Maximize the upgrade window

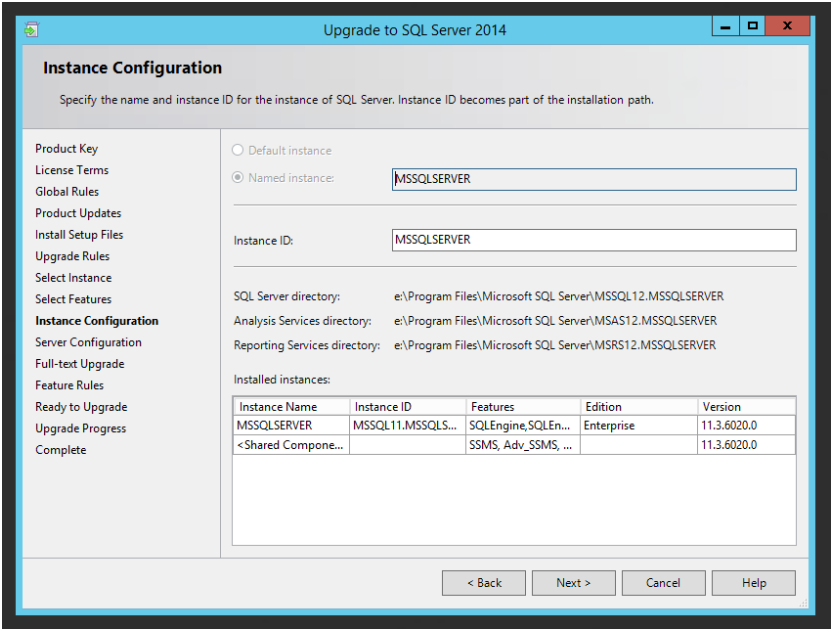click(x=752, y=26)
